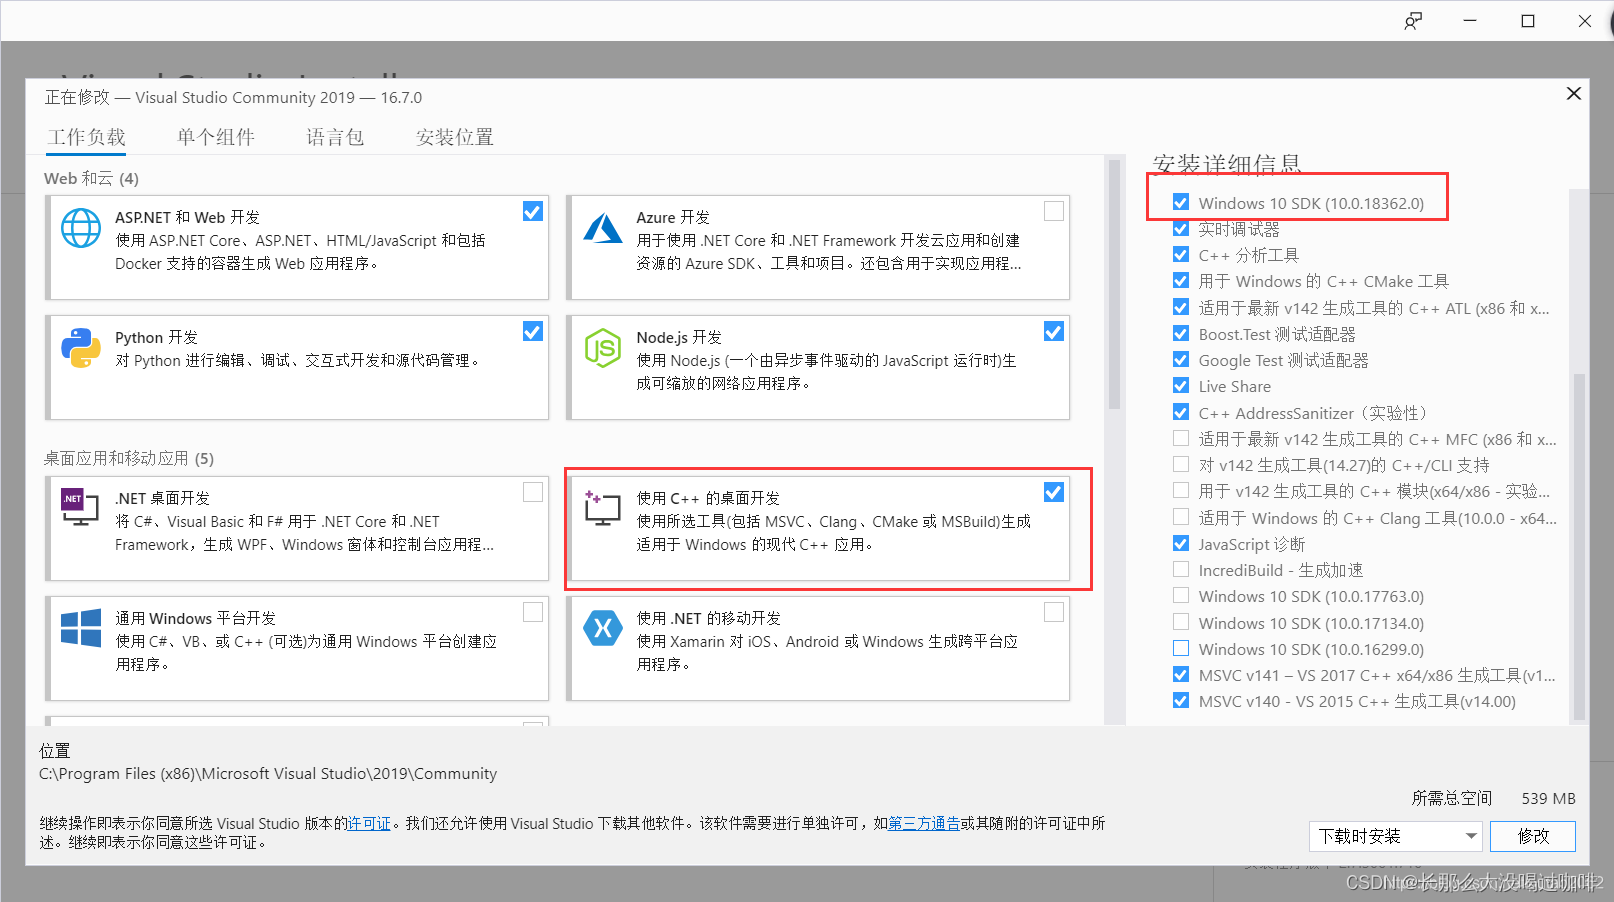This screenshot has height=902, width=1614.
Task: Click the 修改 button
Action: [x=1533, y=836]
